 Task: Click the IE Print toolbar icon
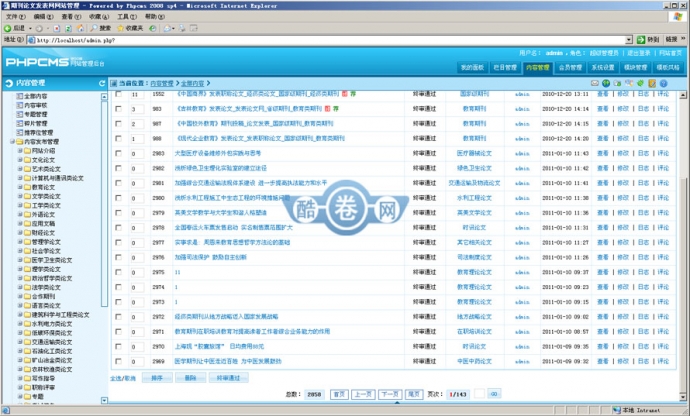point(182,28)
